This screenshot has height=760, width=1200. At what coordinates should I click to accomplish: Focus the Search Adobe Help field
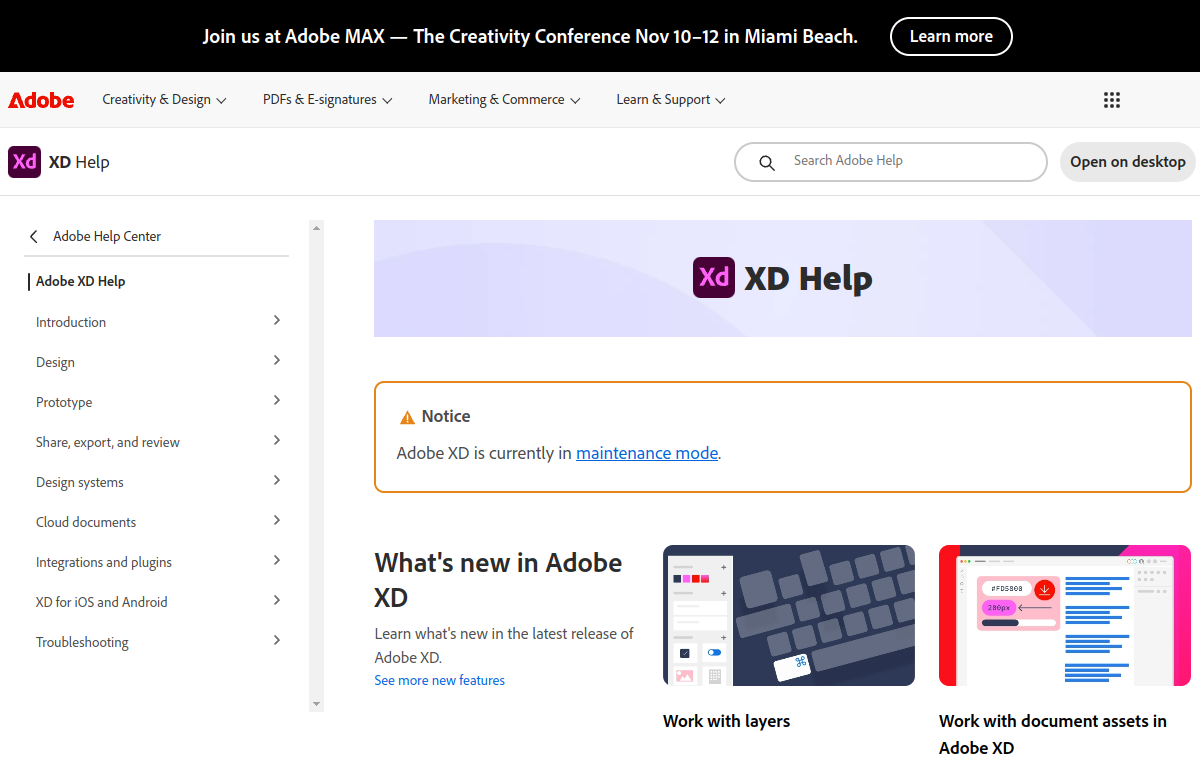point(890,161)
